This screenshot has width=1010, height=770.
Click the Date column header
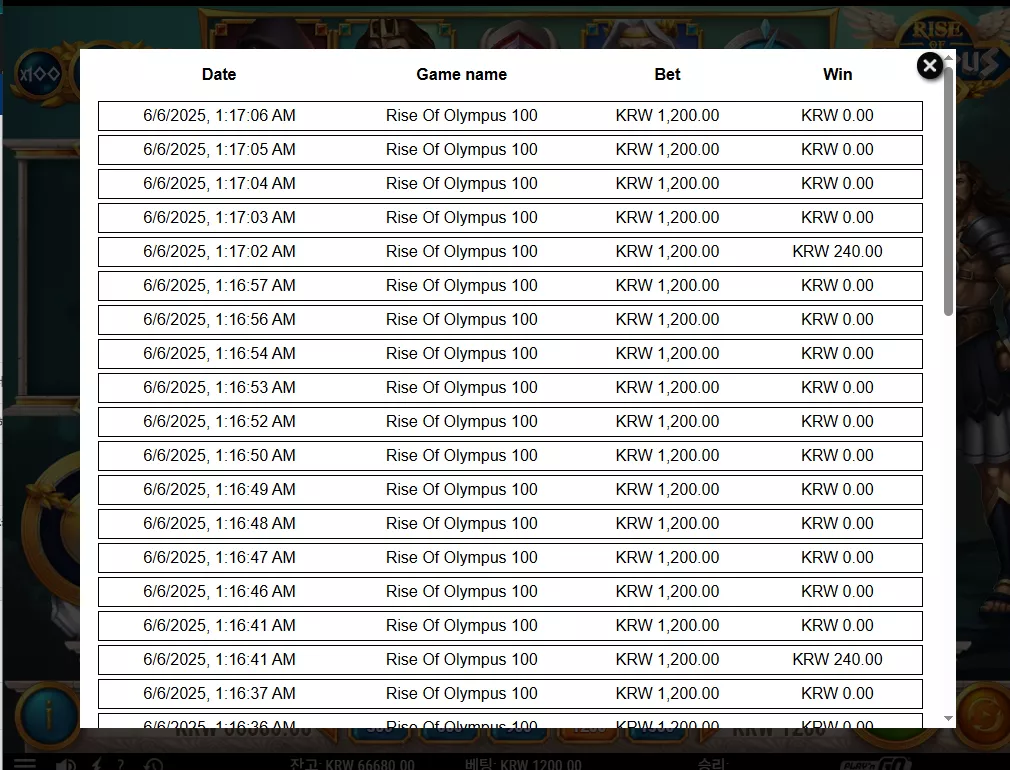pyautogui.click(x=219, y=75)
